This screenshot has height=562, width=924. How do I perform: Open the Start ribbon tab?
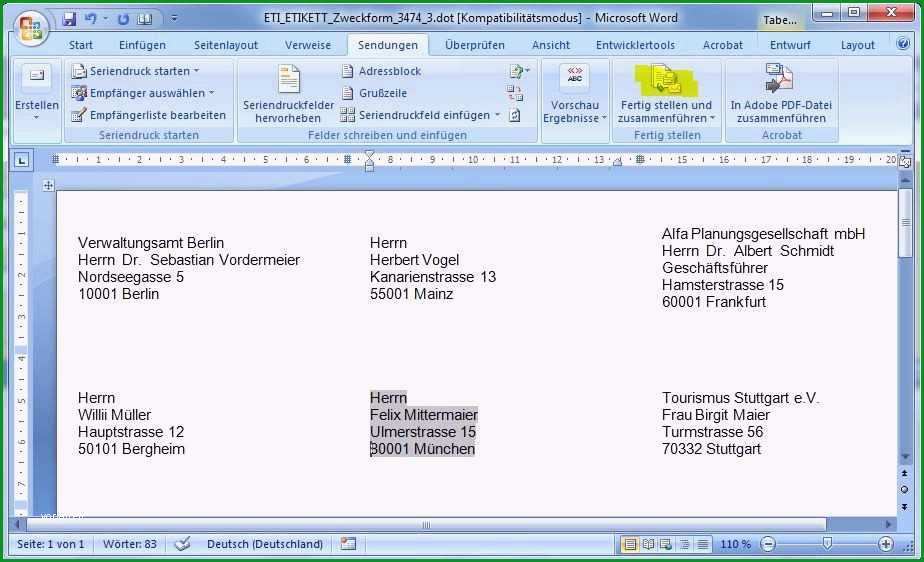coord(81,45)
